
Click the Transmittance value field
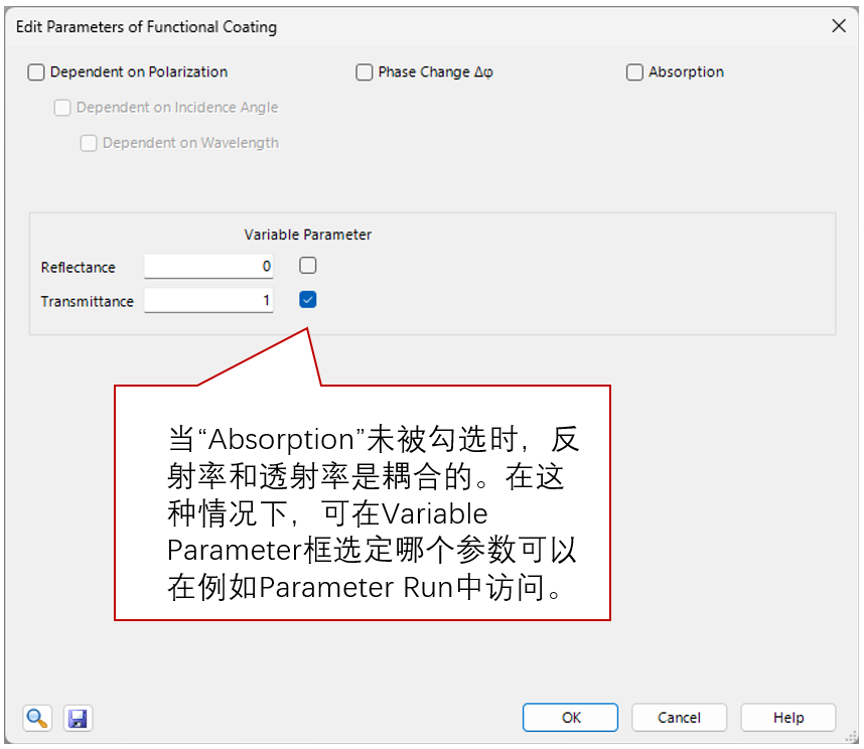pos(209,300)
